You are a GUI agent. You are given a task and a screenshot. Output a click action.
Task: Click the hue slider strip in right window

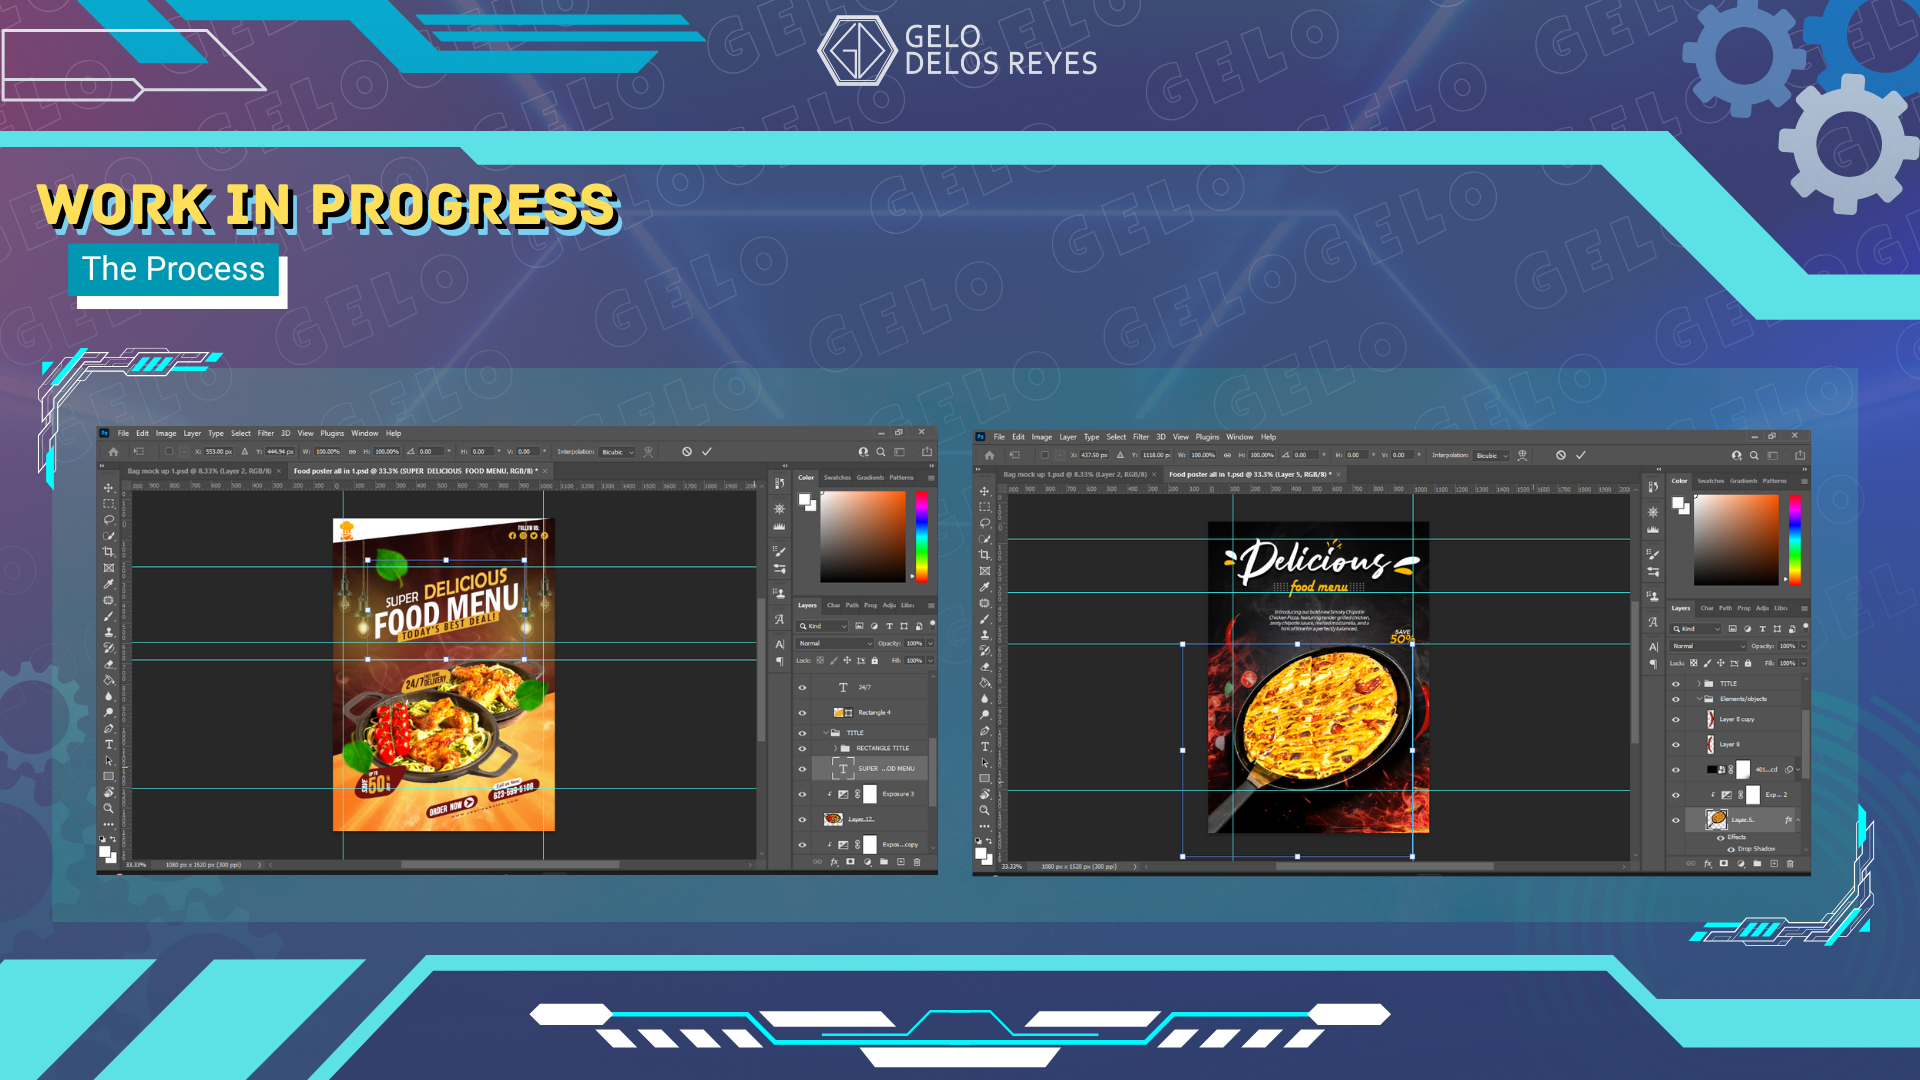[1795, 540]
